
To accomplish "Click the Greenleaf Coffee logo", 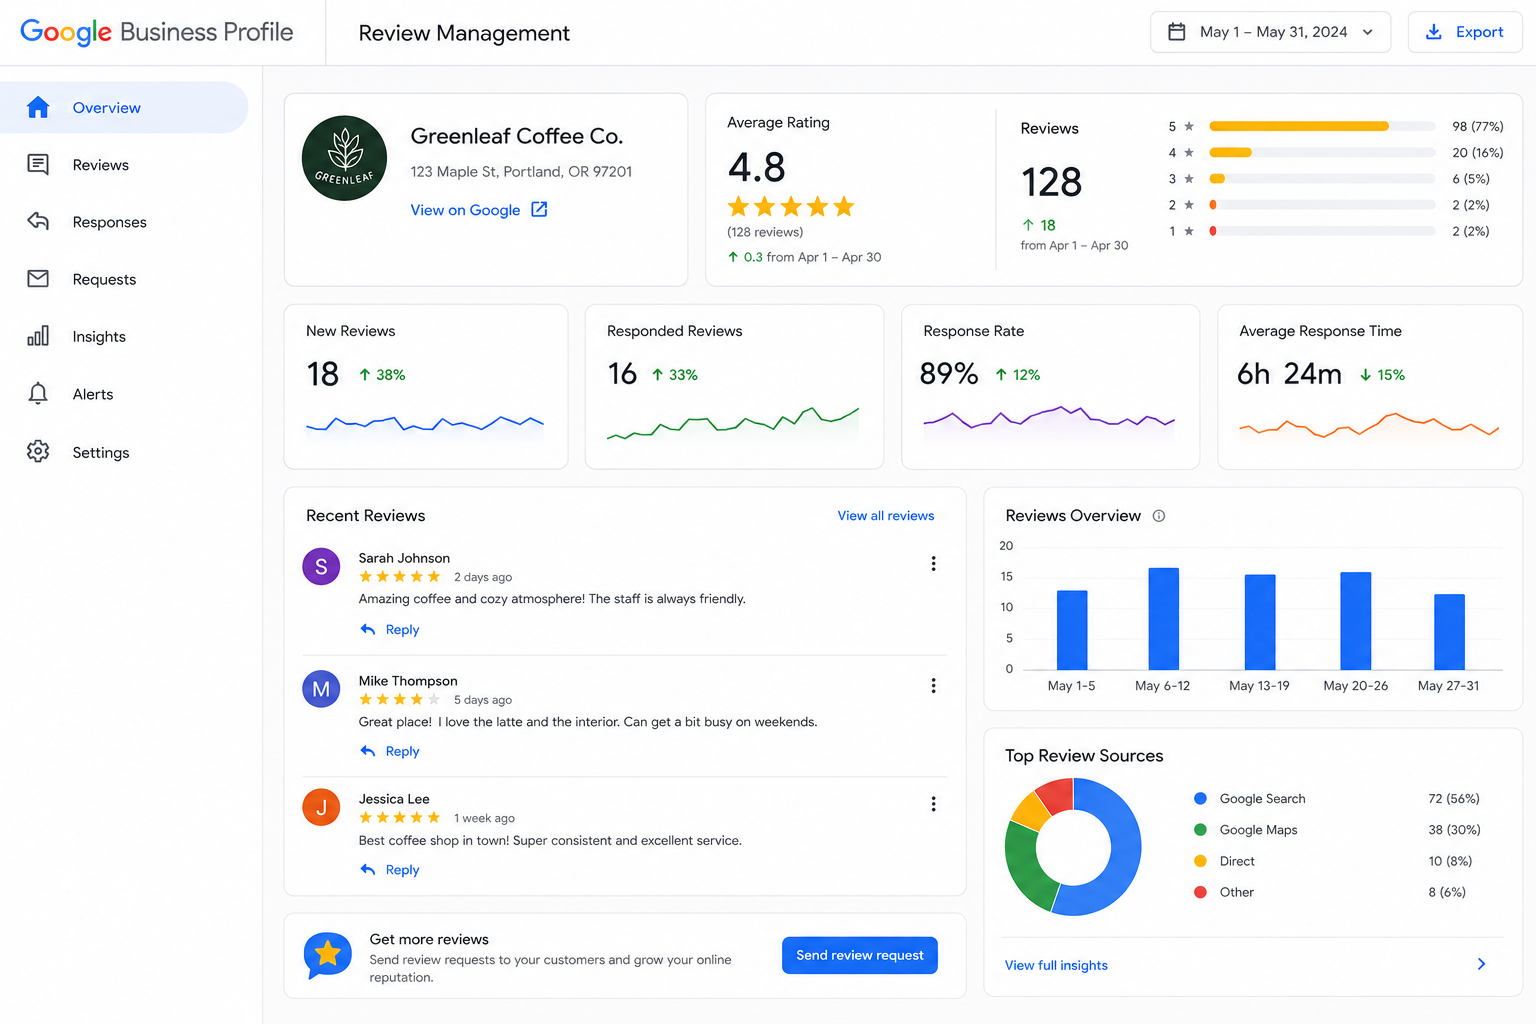I will click(345, 158).
